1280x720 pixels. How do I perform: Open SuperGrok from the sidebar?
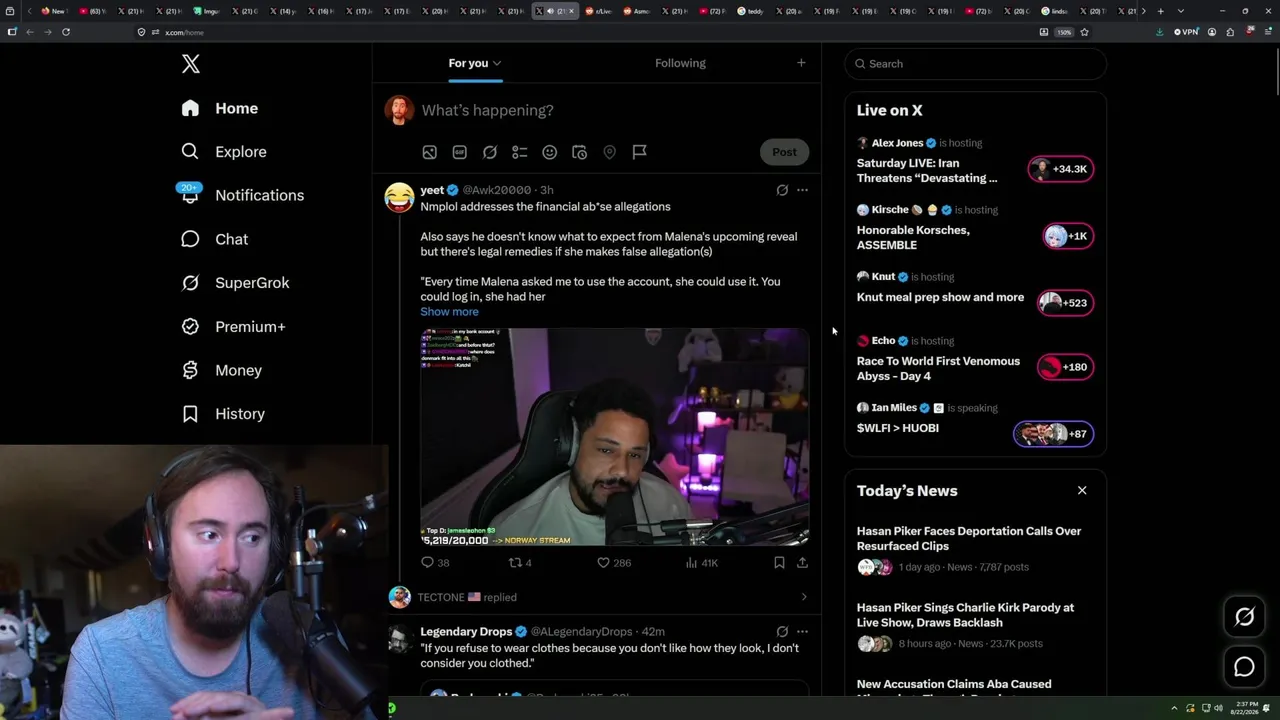(234, 283)
